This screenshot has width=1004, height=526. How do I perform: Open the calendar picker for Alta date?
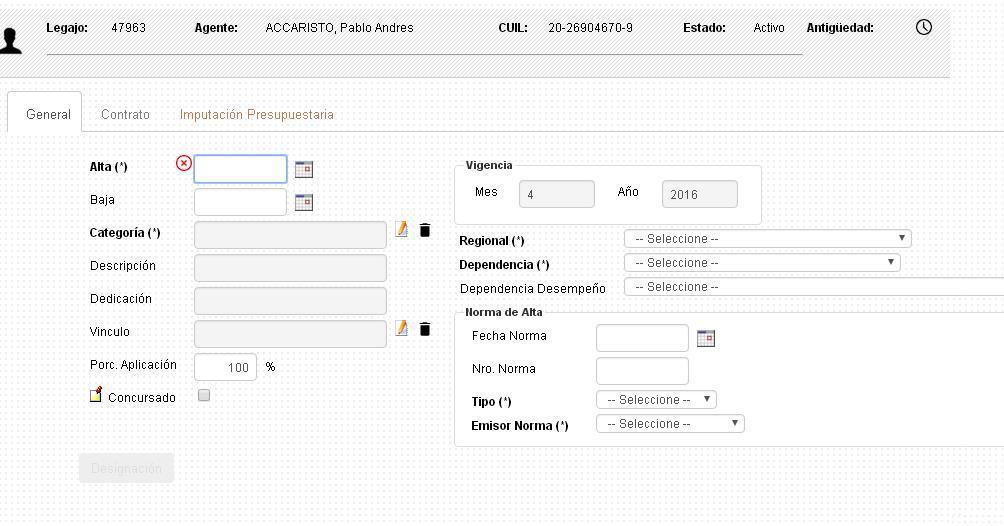[304, 170]
